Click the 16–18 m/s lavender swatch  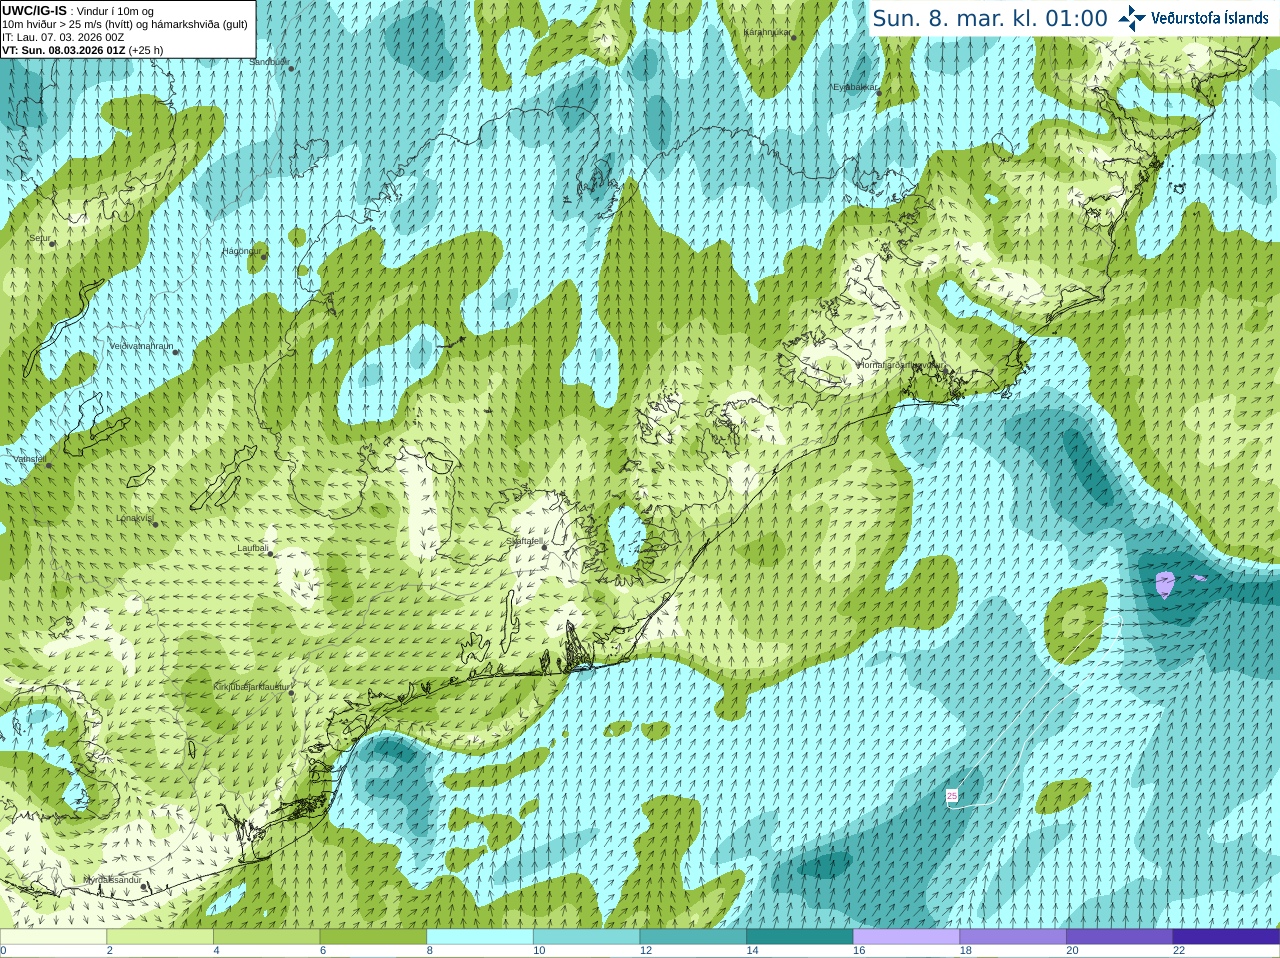(906, 937)
